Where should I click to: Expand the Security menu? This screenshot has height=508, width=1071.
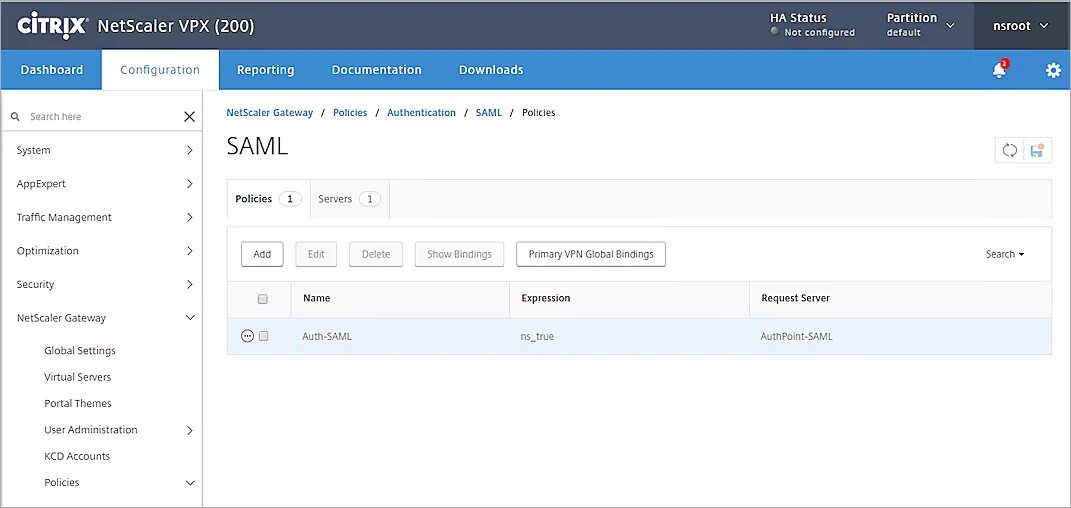coord(101,284)
